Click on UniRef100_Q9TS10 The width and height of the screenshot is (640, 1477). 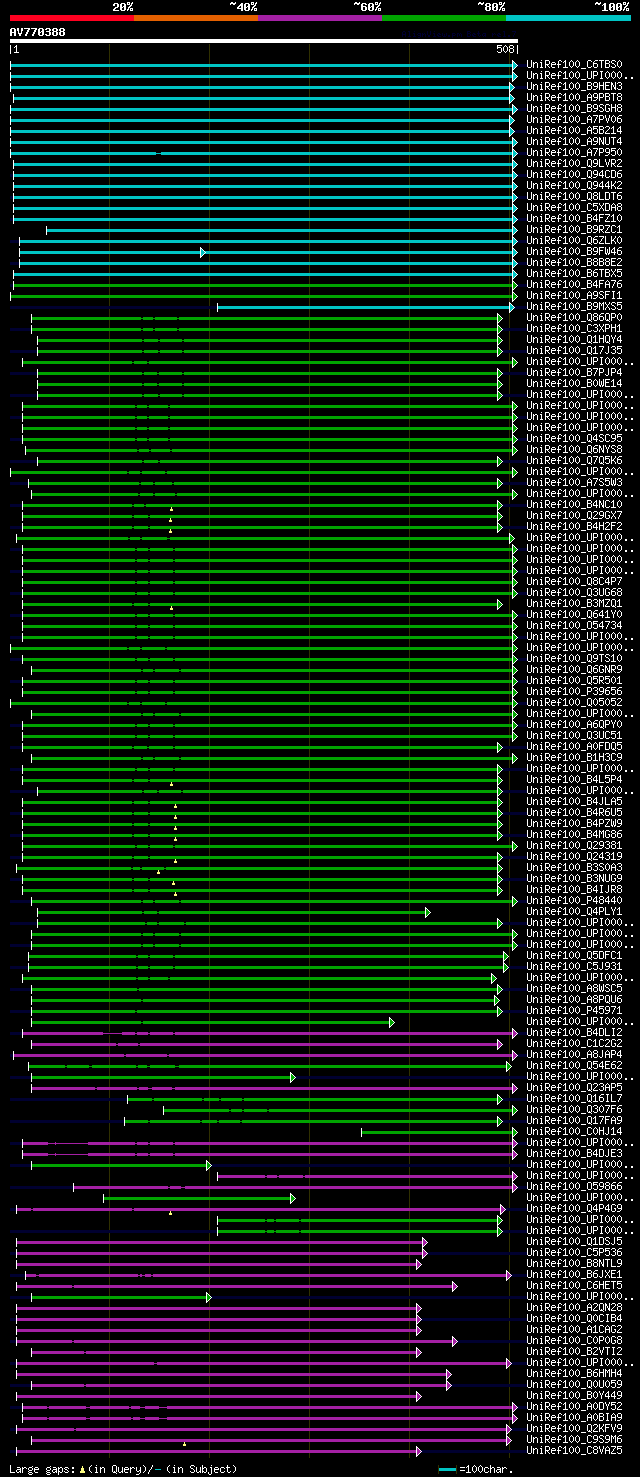point(573,659)
